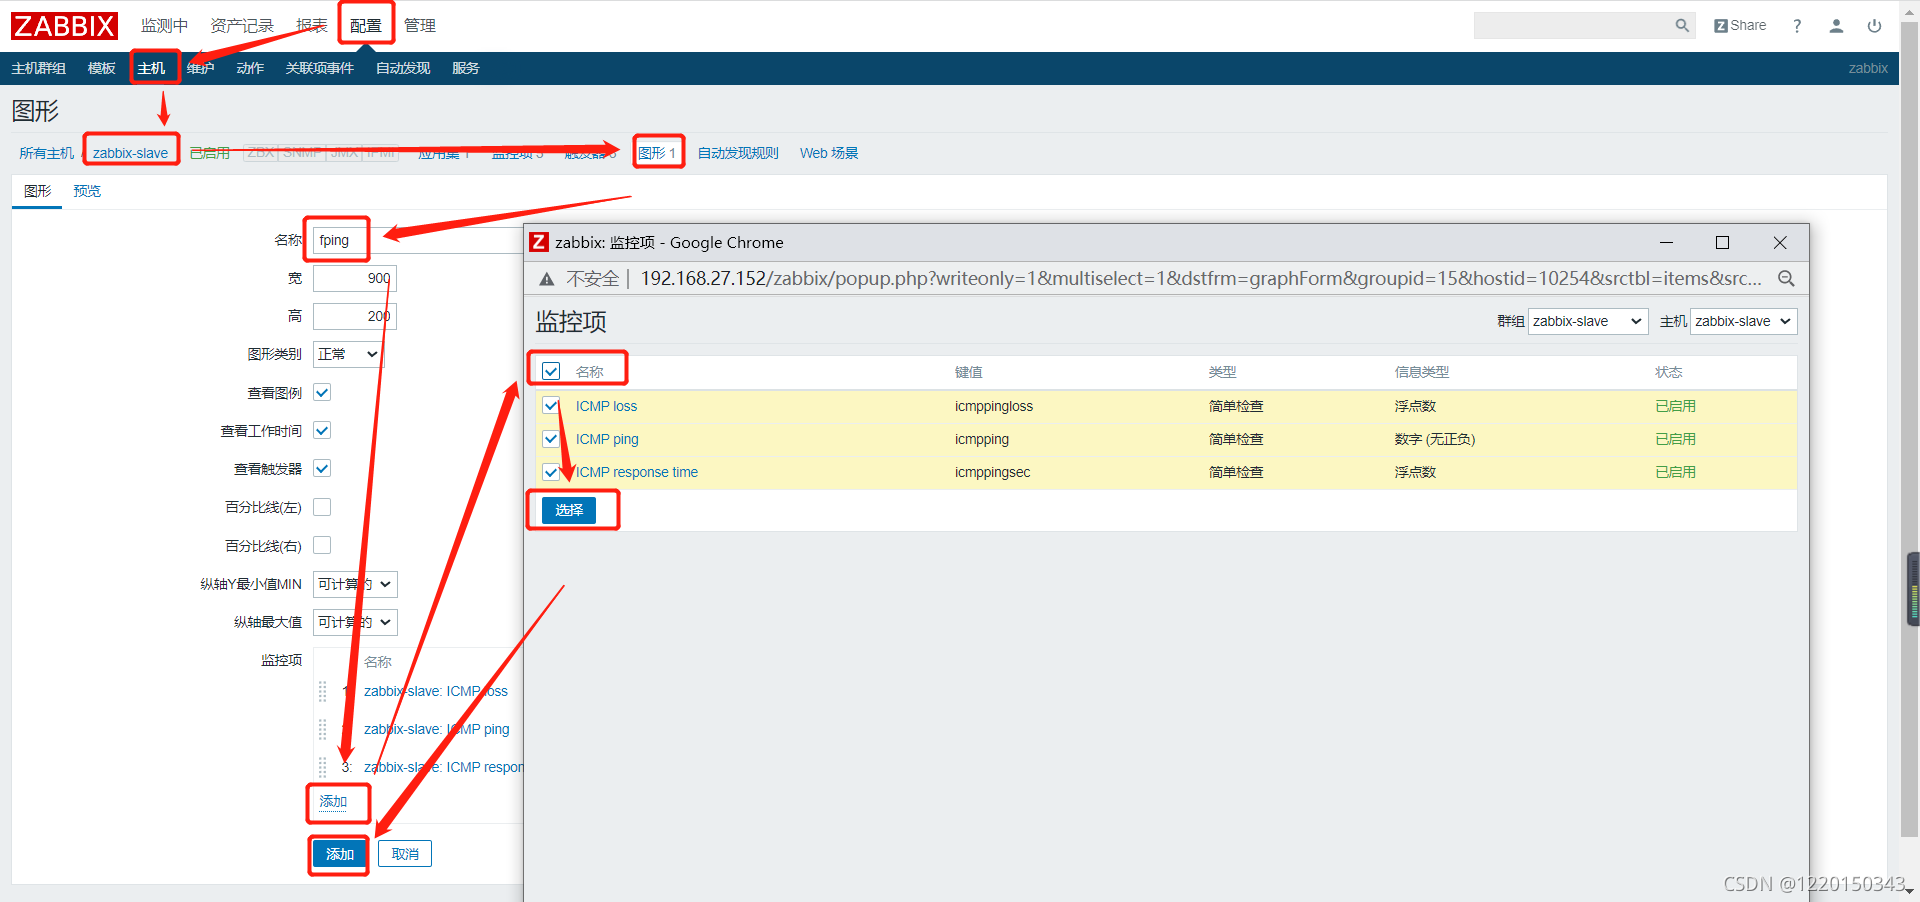Go to 自动发现 submenu

click(403, 68)
